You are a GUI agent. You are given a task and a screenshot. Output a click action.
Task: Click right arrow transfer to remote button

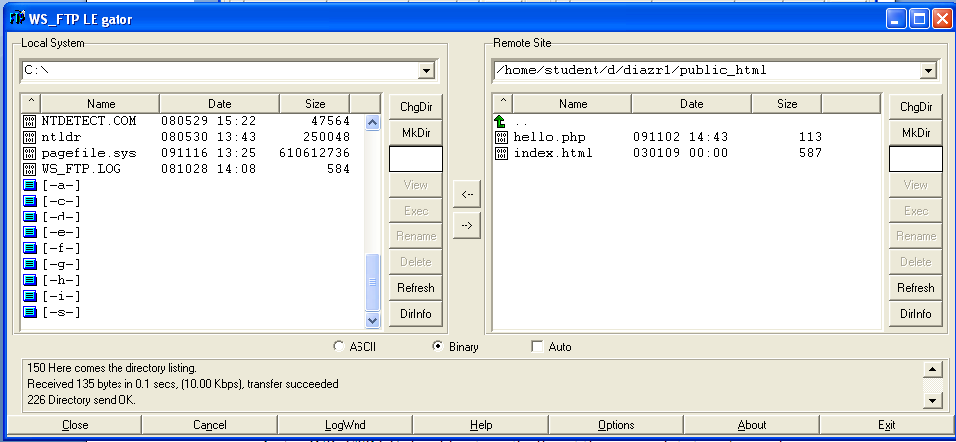pos(467,226)
